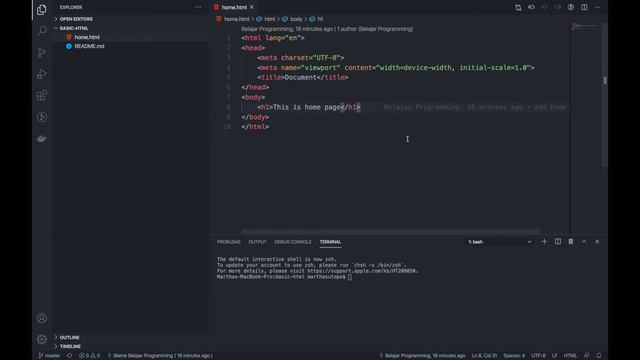The height and width of the screenshot is (360, 640).
Task: Kill terminal with trash icon
Action: pyautogui.click(x=571, y=242)
